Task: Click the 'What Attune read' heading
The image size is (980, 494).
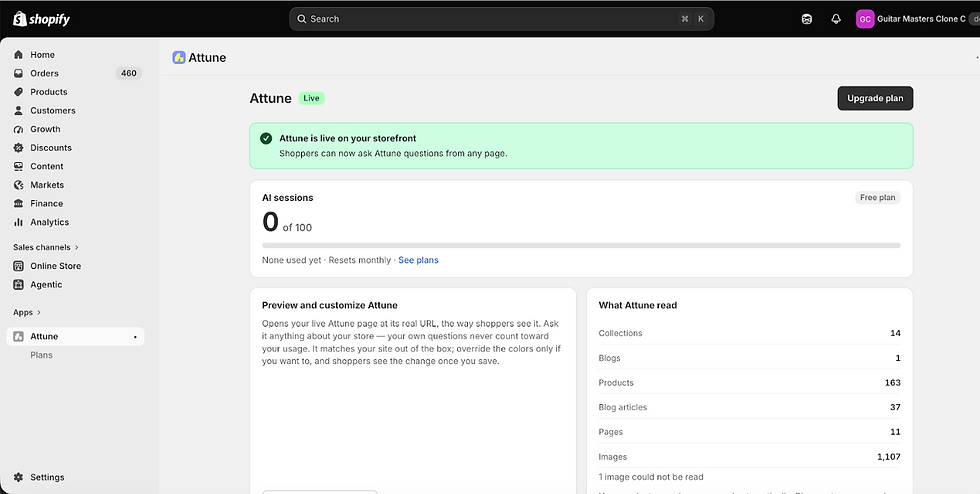Action: 638,305
